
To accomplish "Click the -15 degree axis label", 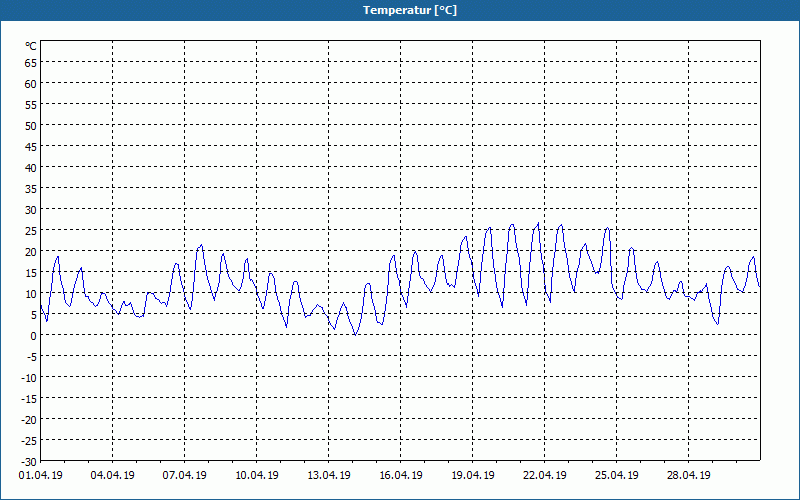I will (29, 398).
